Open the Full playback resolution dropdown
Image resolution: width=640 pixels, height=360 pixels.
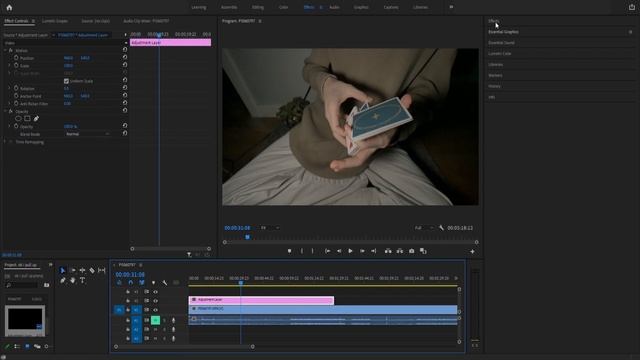point(424,228)
